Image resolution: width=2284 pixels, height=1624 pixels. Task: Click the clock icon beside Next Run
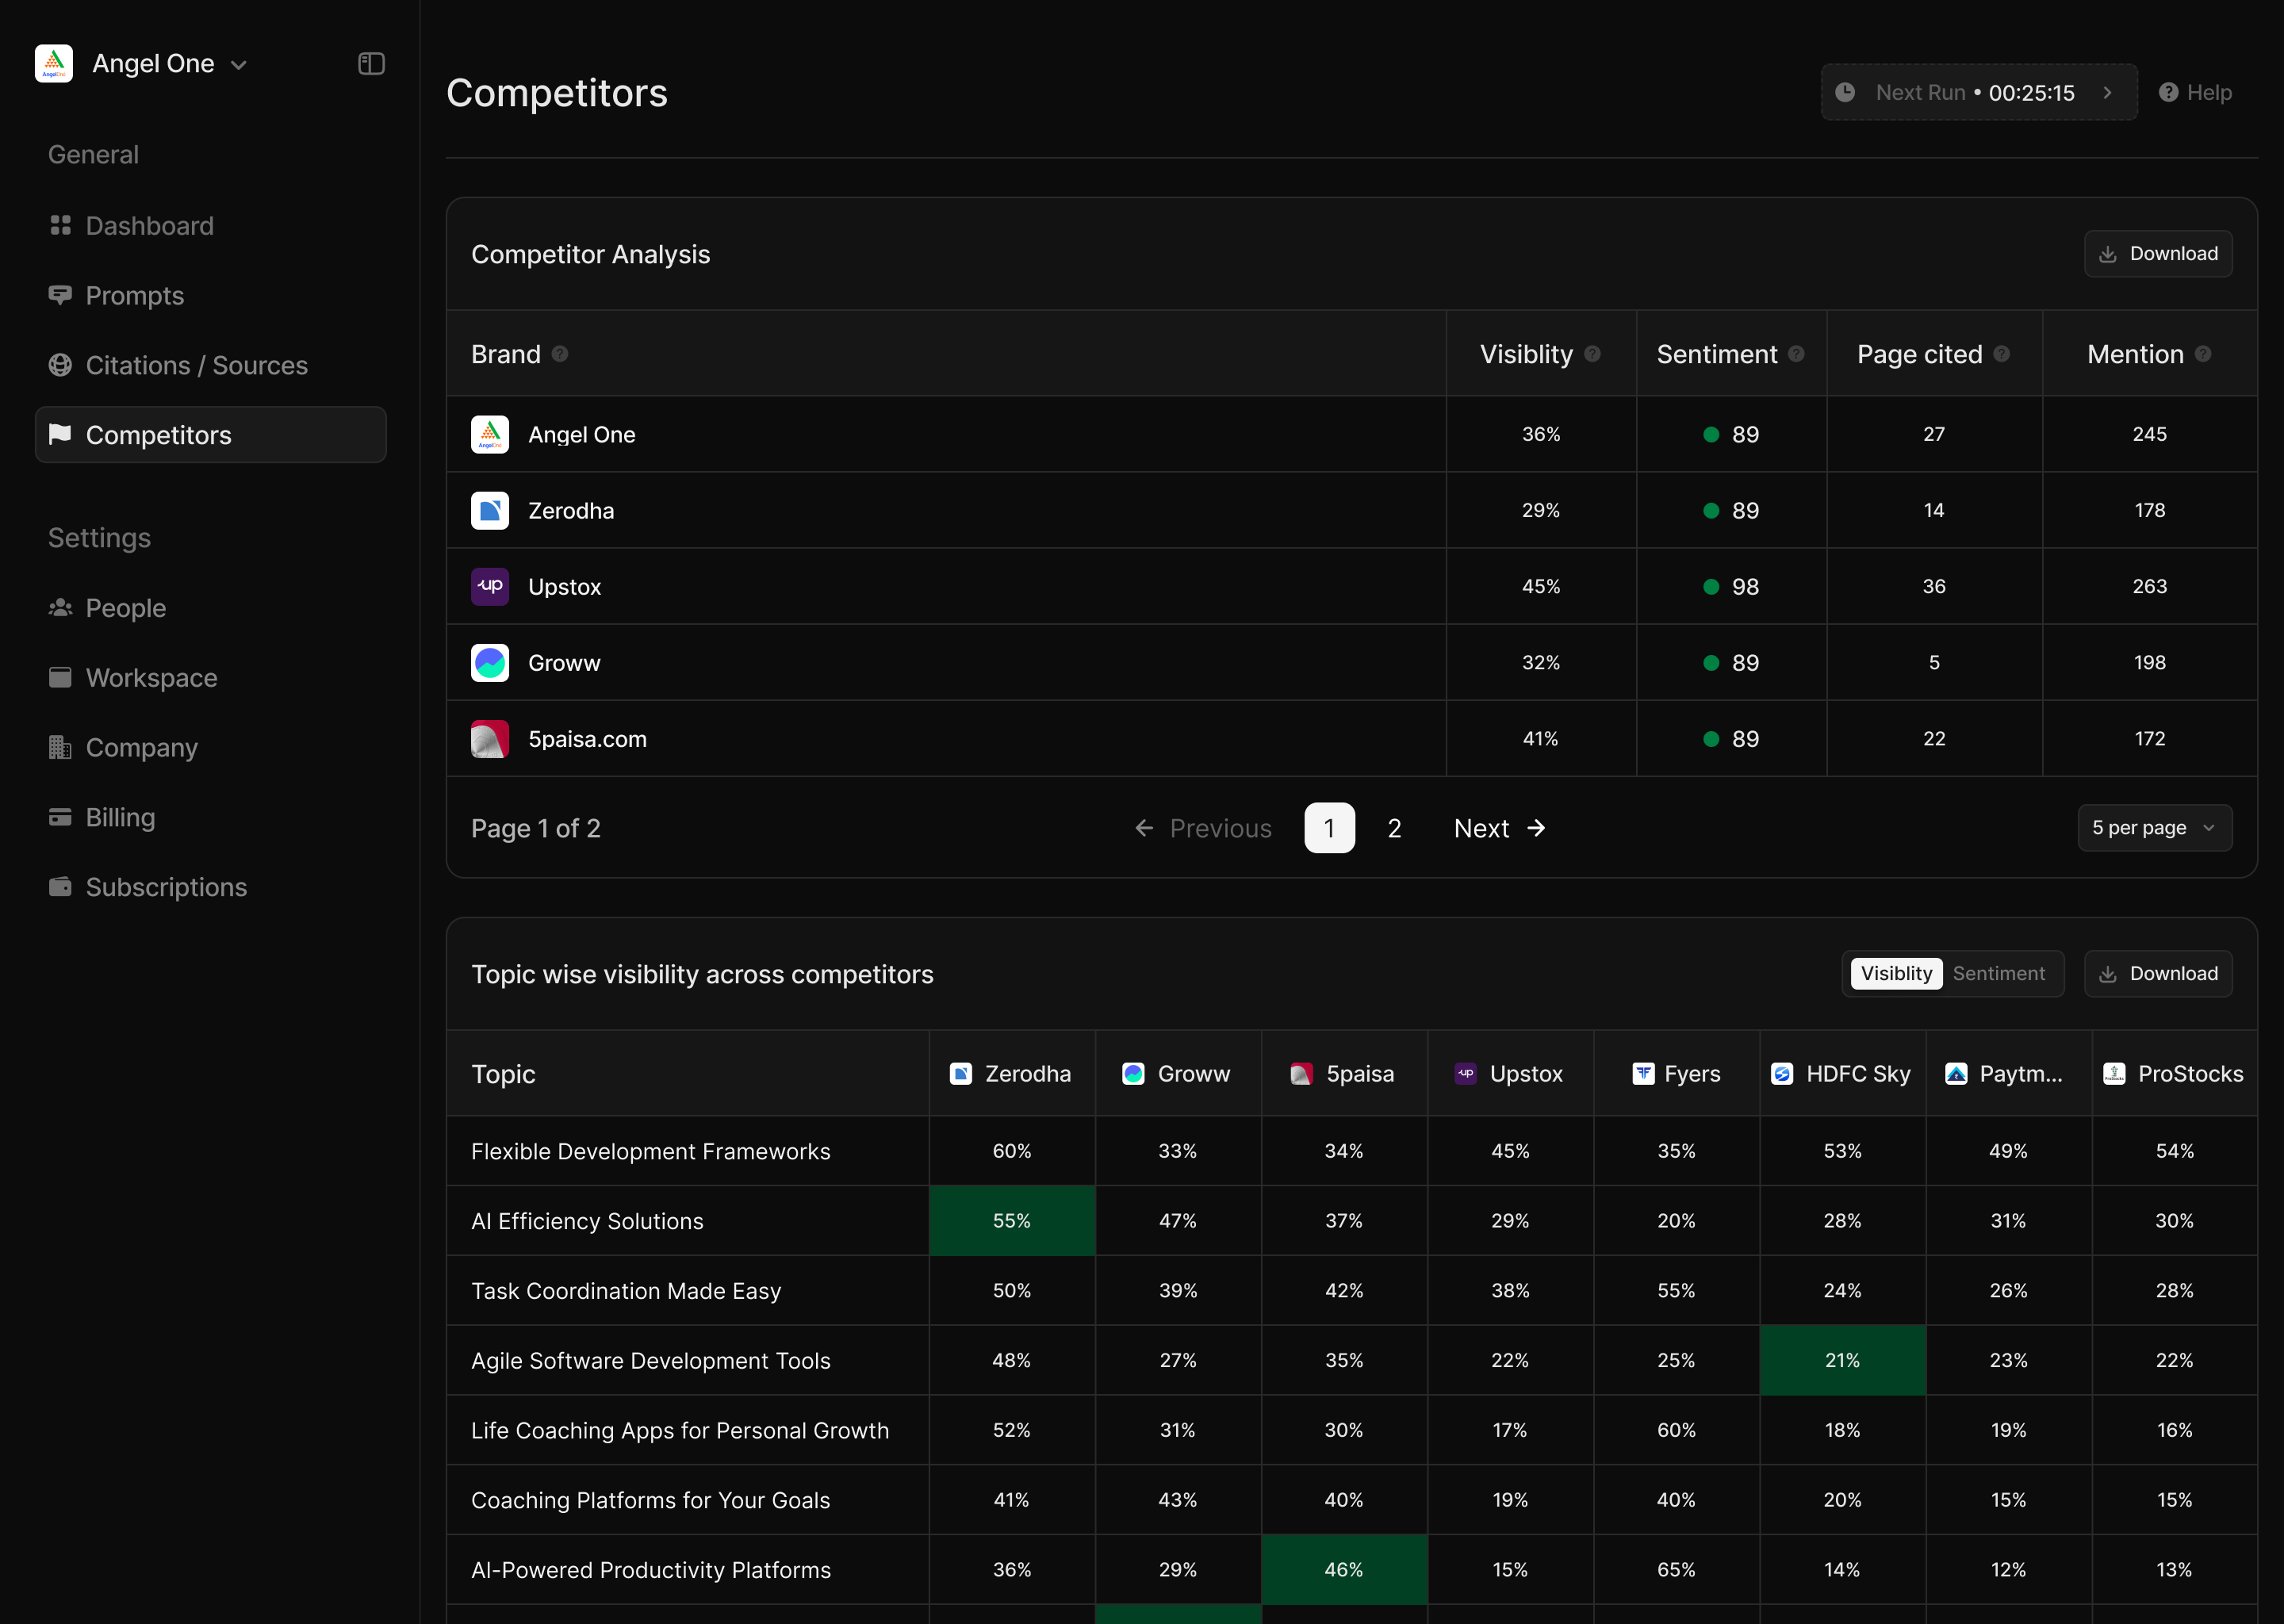pyautogui.click(x=1845, y=92)
